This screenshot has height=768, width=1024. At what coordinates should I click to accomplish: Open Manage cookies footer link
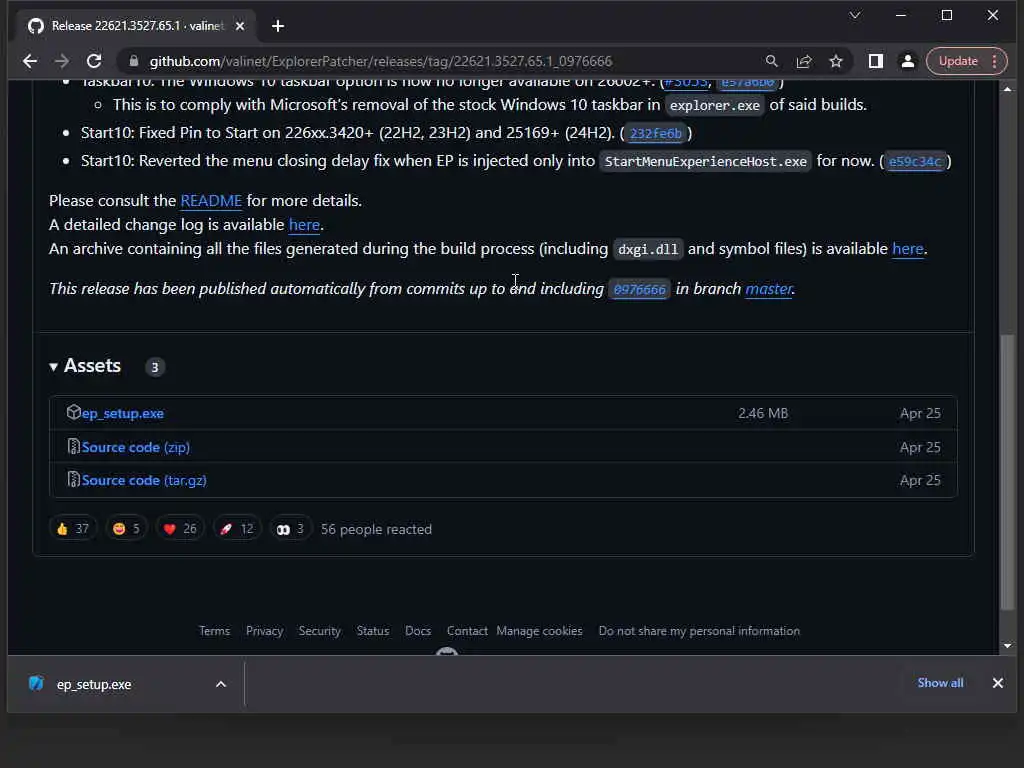click(x=539, y=632)
